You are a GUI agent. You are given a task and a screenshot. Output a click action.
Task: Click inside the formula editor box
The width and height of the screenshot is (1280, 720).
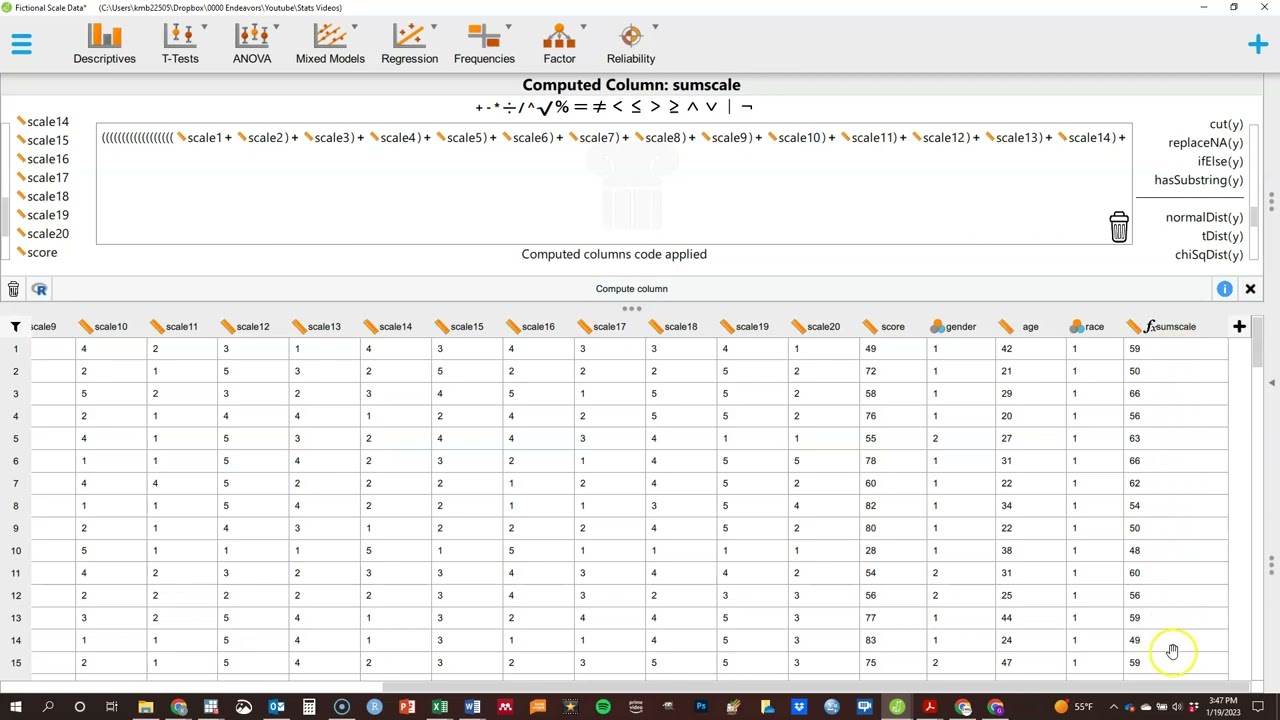614,184
